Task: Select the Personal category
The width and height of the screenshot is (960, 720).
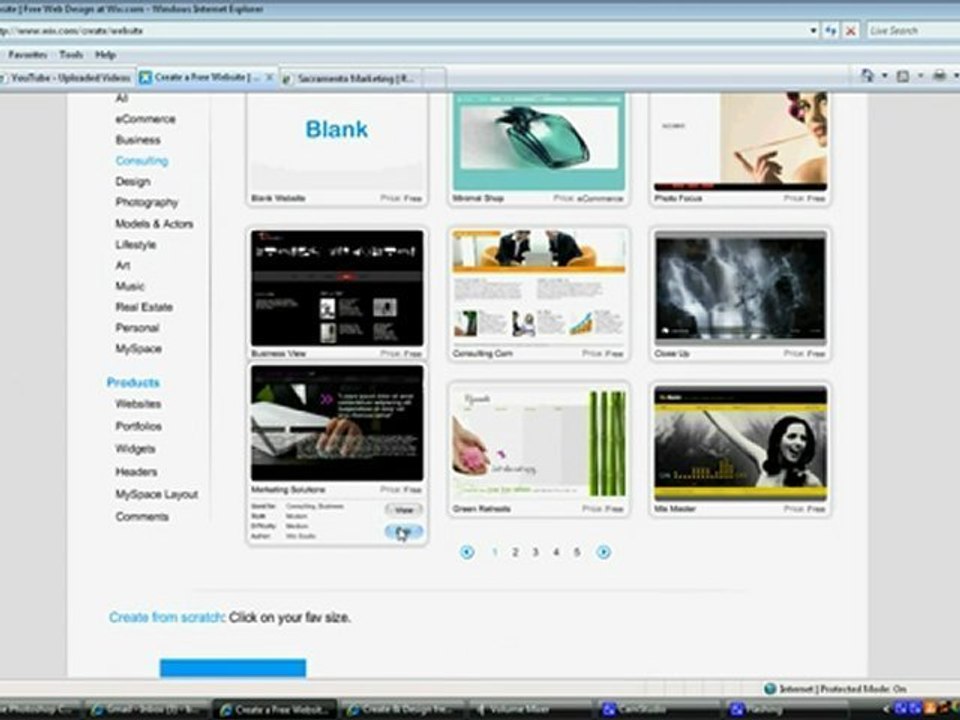Action: point(137,328)
